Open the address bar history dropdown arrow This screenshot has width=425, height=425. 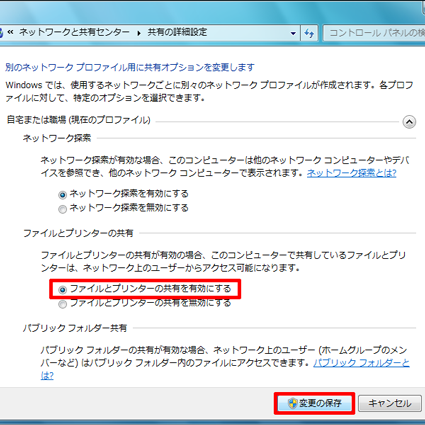tap(293, 33)
